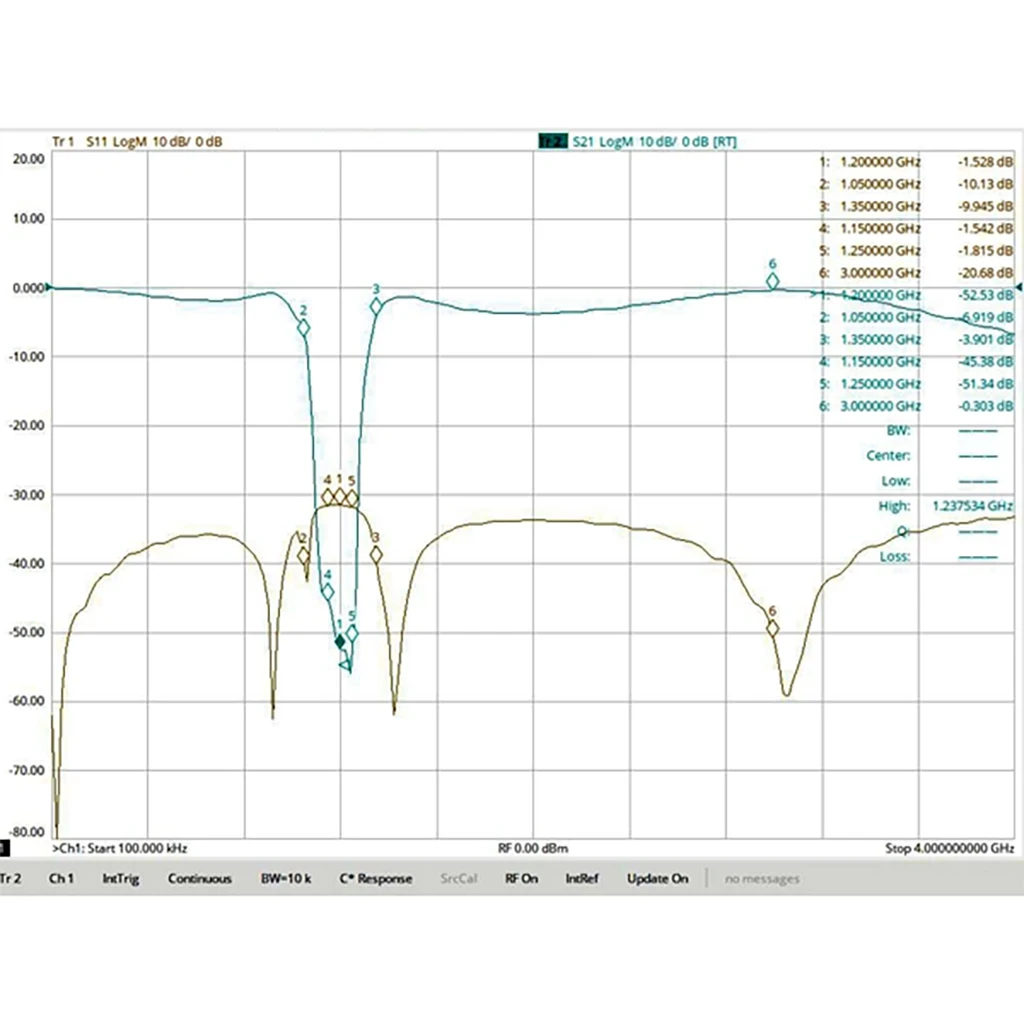
Task: Click marker 4 diamond on the teal trace
Action: tap(327, 591)
